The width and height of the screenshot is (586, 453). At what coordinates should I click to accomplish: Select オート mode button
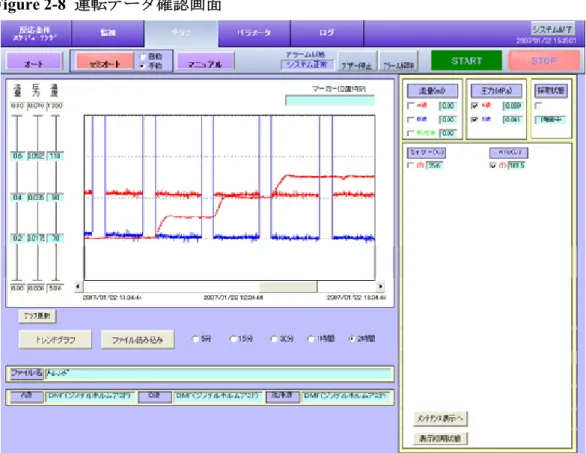pos(34,61)
